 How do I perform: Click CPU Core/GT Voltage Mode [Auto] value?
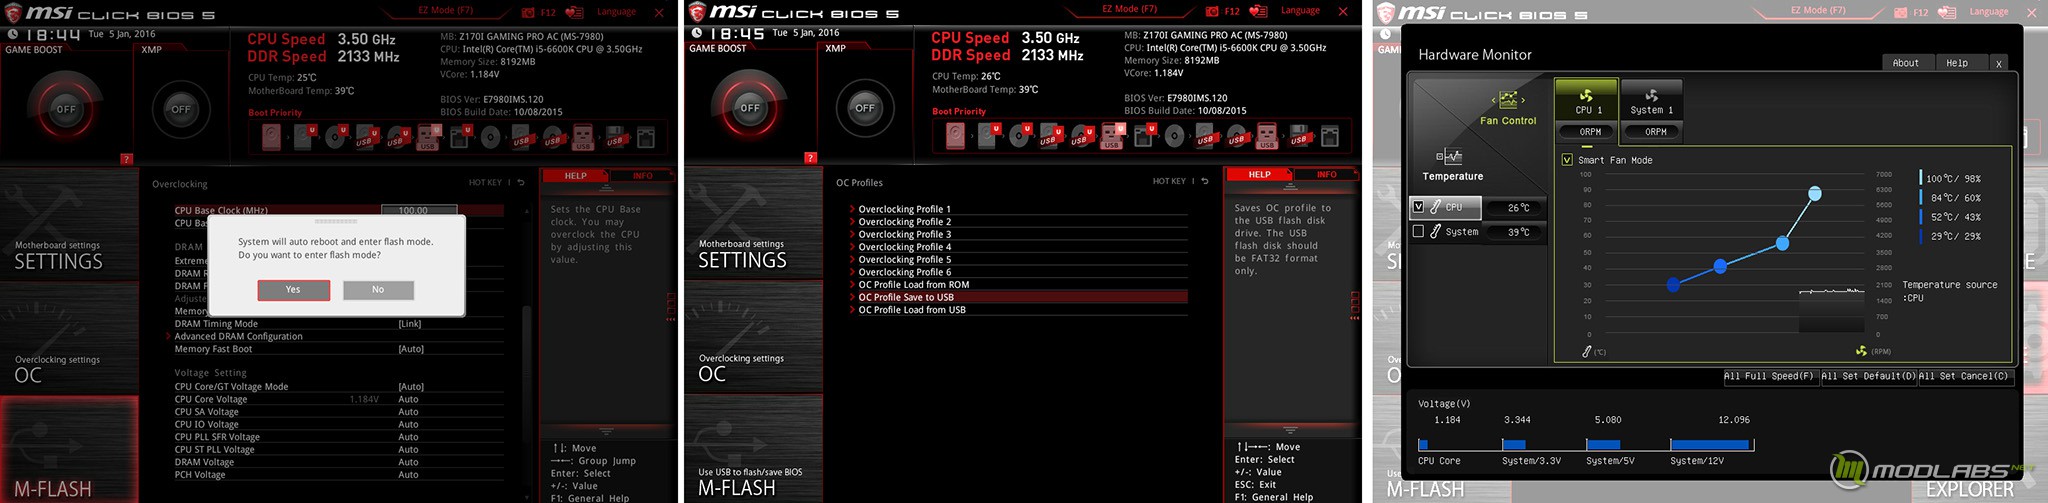click(411, 386)
